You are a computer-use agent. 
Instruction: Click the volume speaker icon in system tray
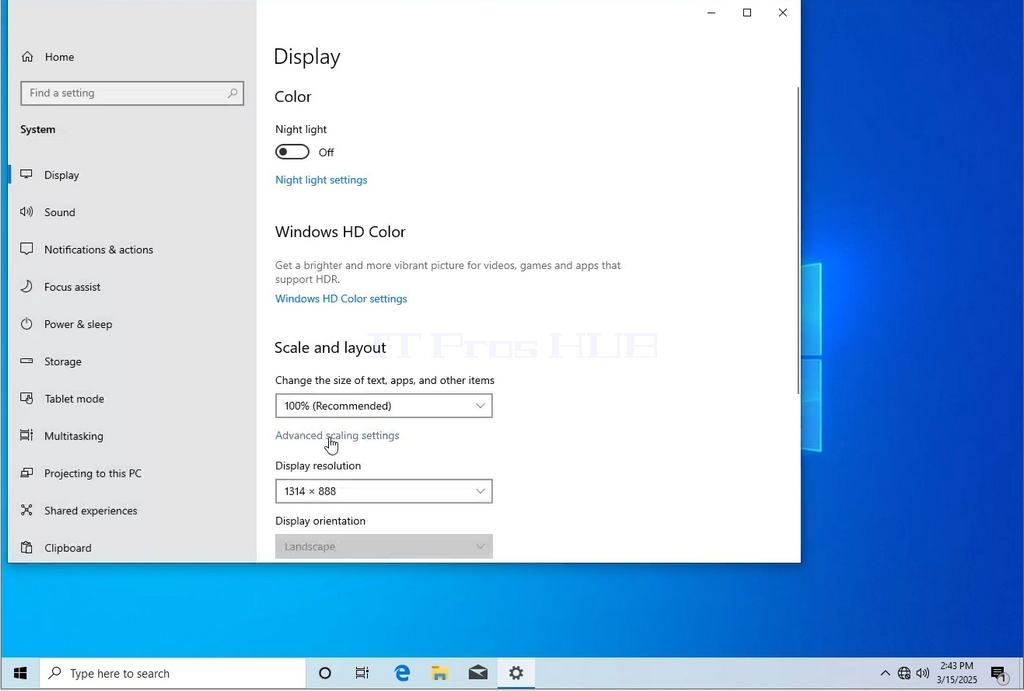(923, 673)
